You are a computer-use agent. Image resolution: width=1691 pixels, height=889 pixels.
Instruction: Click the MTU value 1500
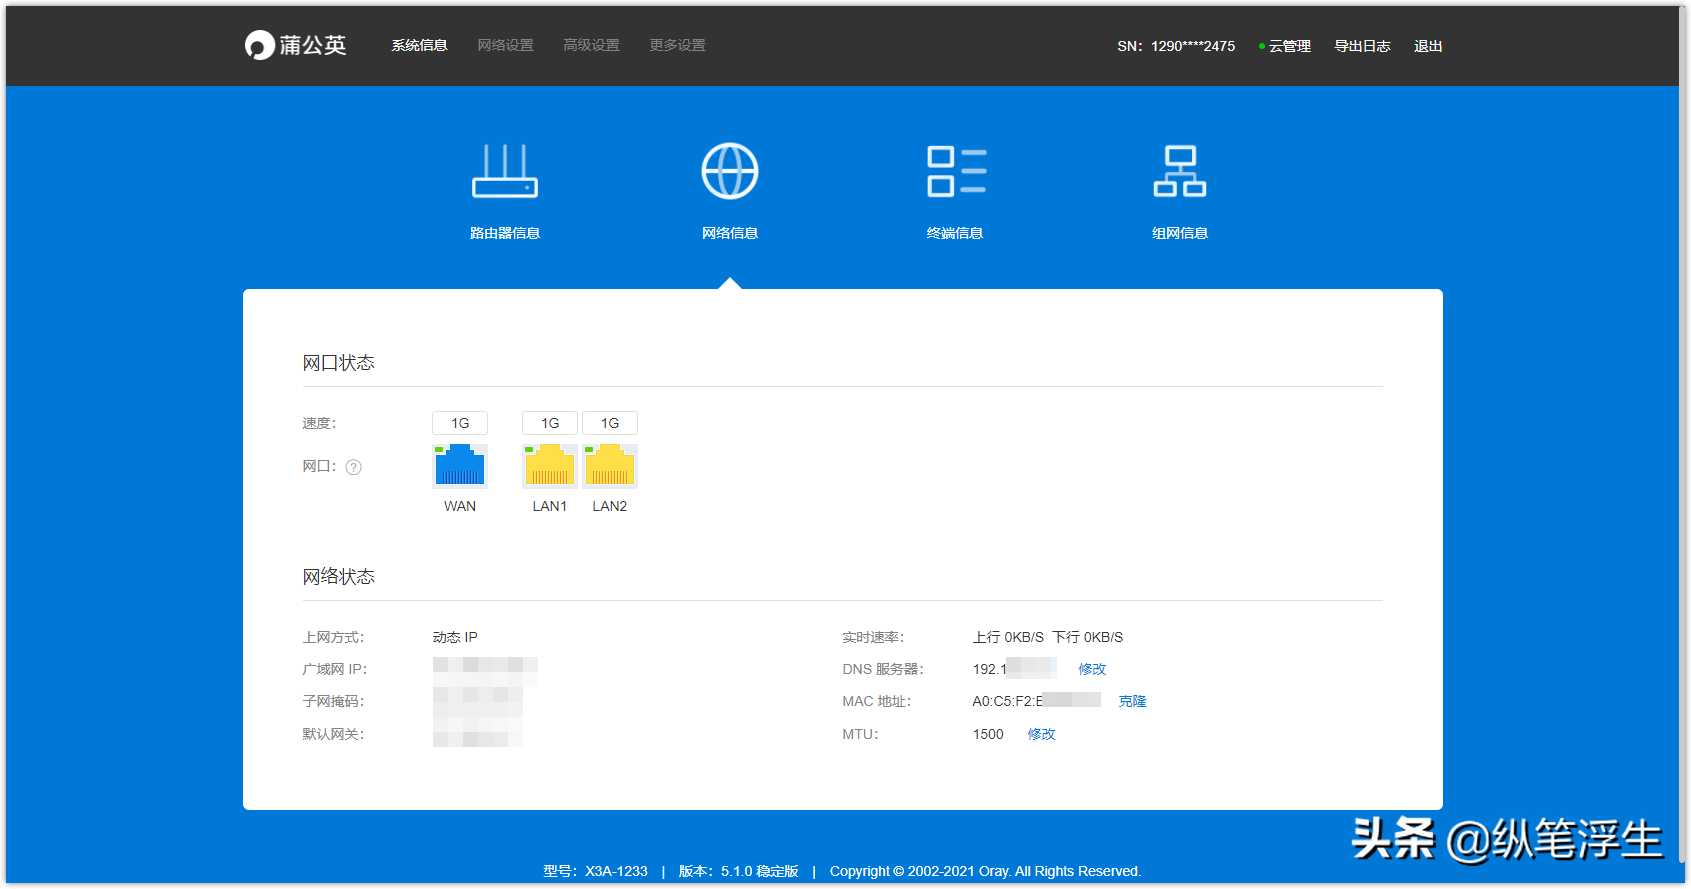[x=988, y=734]
